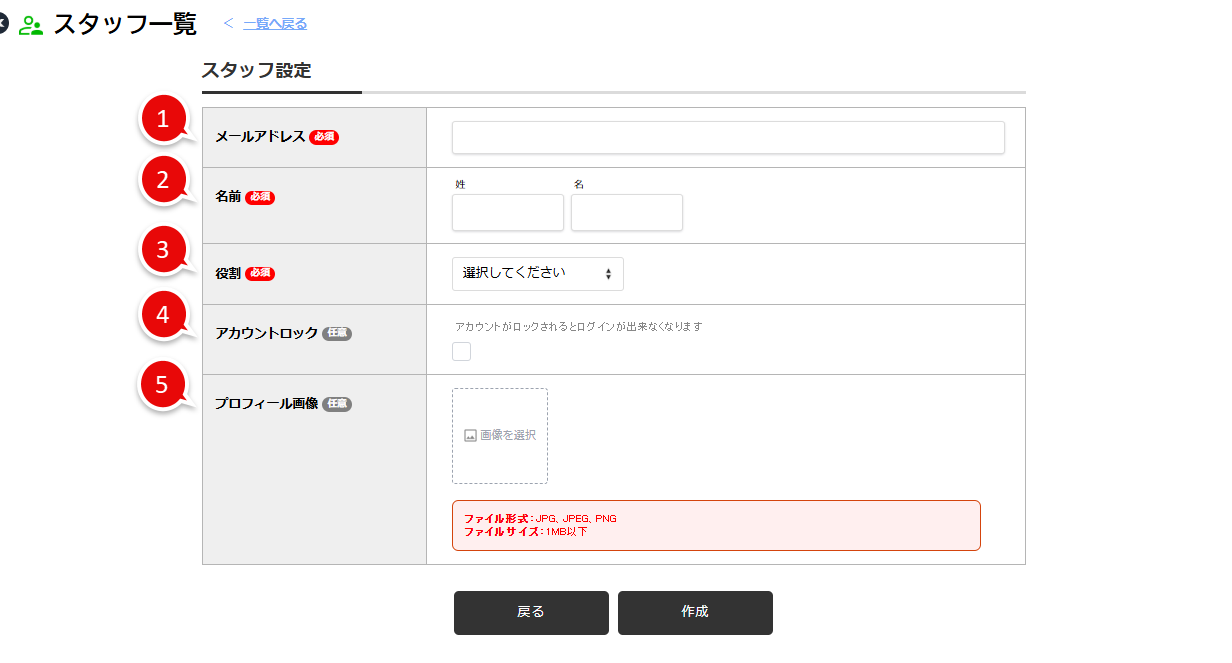Click red numbered marker 3

162,250
